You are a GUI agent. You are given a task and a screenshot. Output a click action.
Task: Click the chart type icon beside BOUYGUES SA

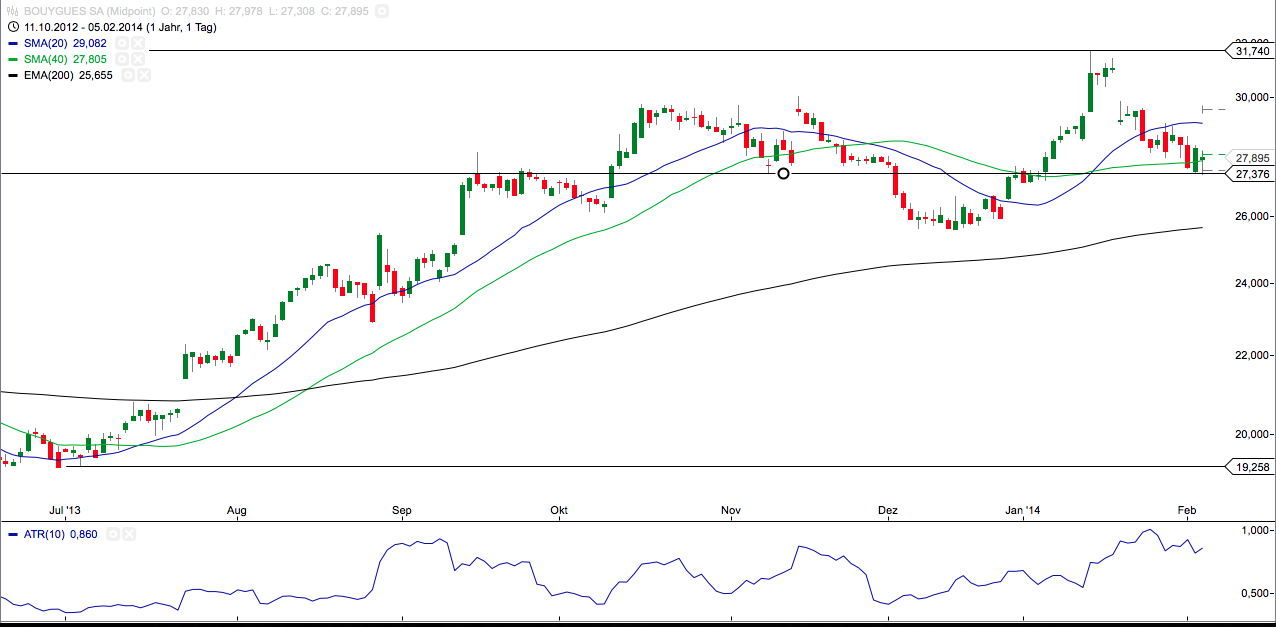(x=12, y=11)
